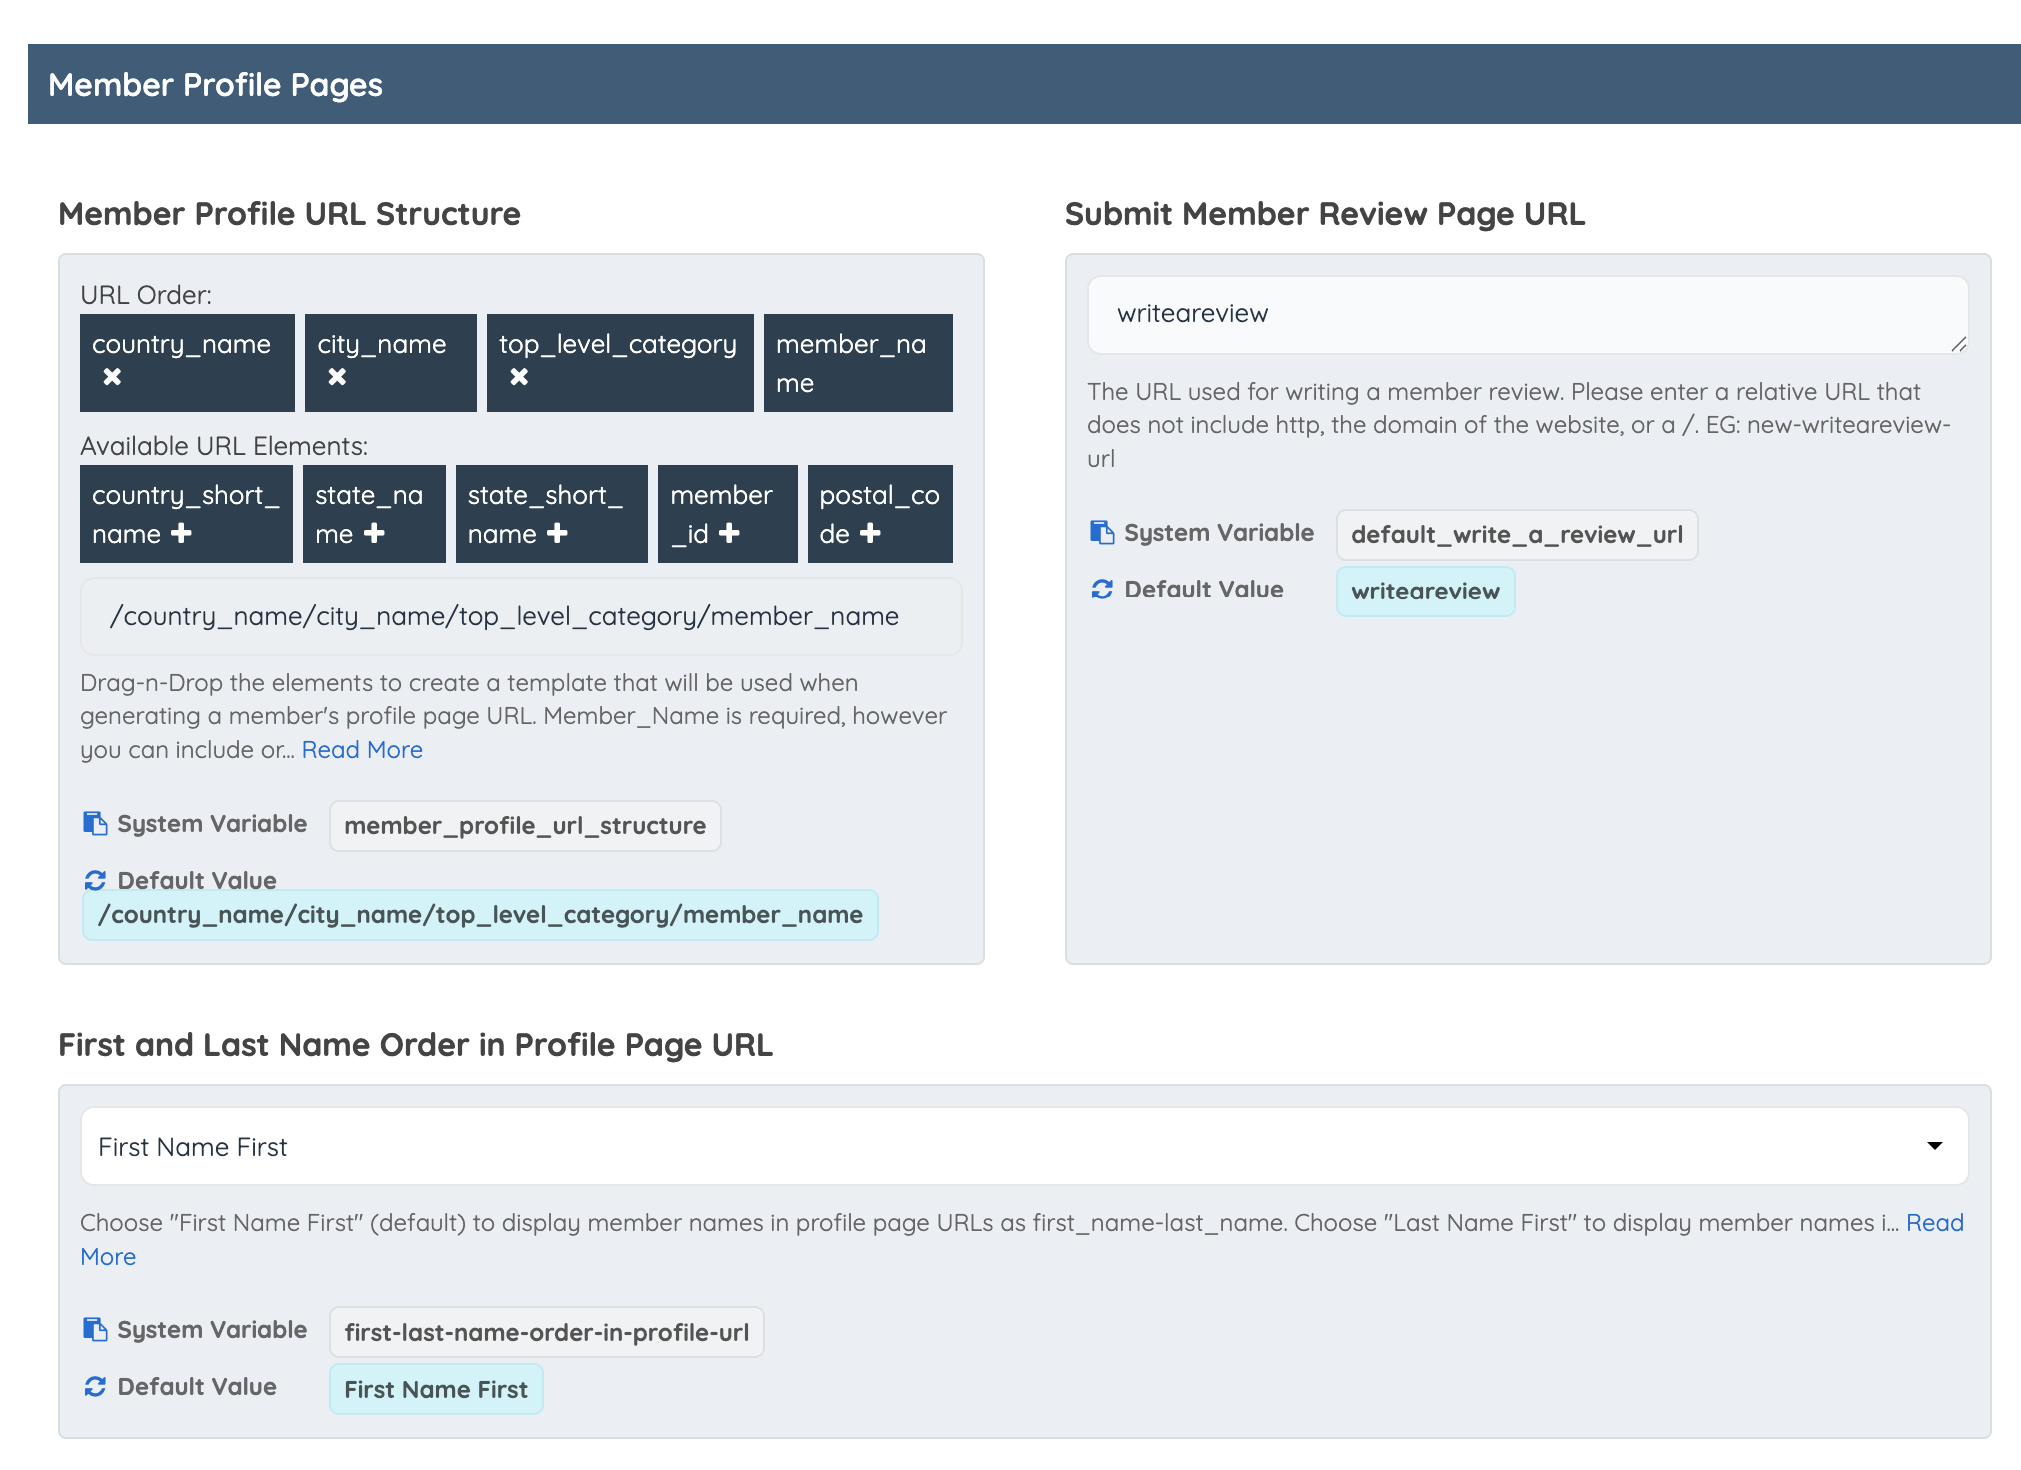Image resolution: width=2021 pixels, height=1470 pixels.
Task: Add country_short_name element with its plus icon
Action: point(181,533)
